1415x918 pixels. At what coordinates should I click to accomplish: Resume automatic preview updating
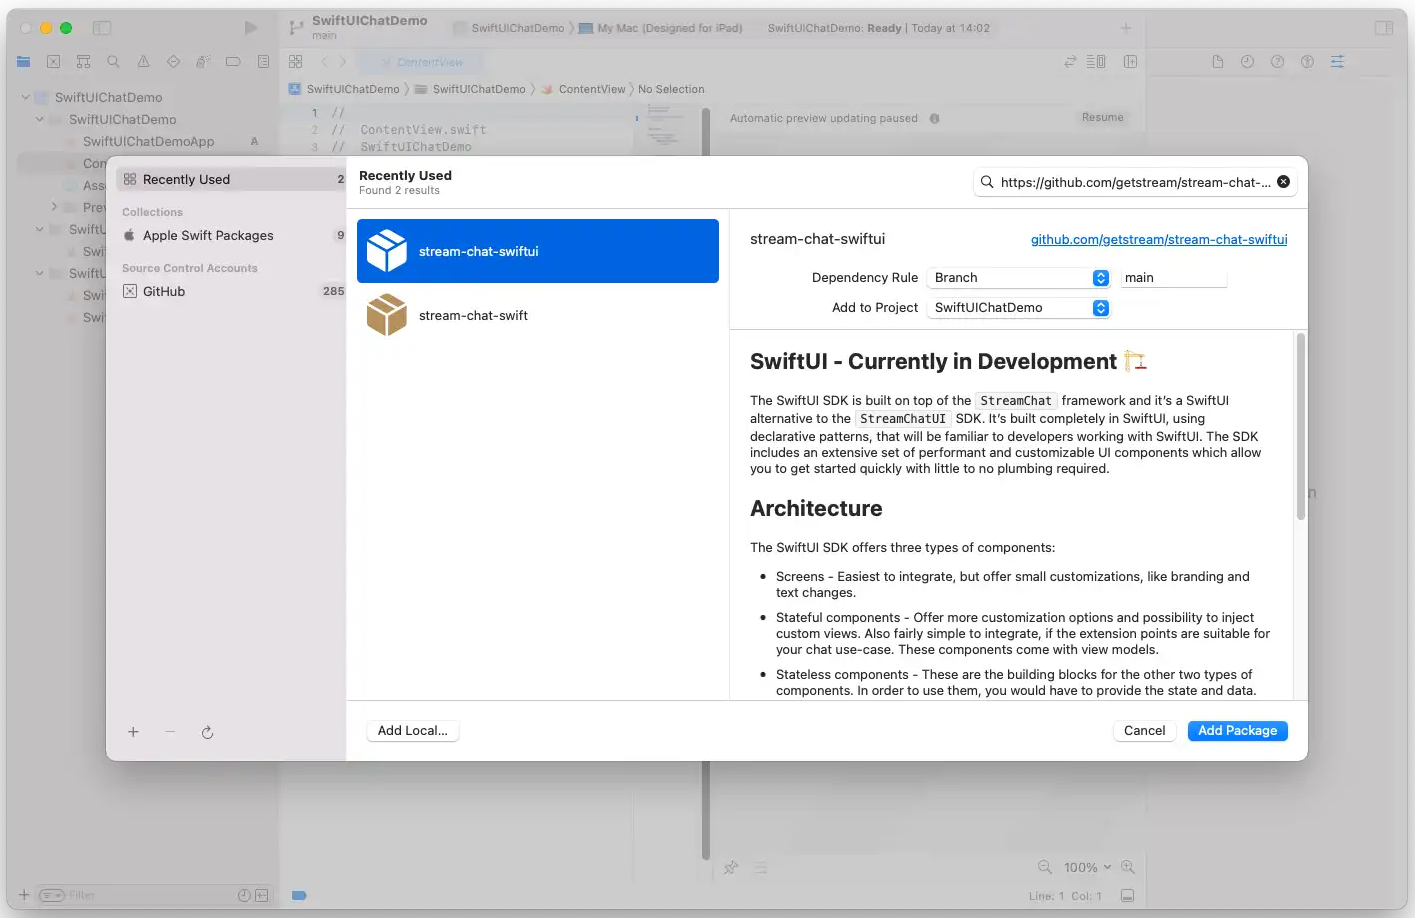point(1102,118)
